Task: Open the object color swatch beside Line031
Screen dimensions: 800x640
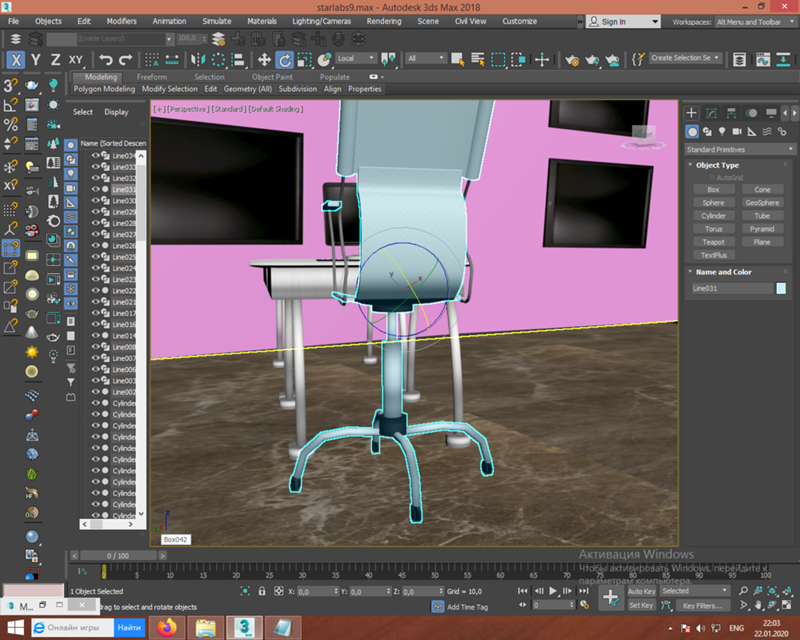Action: coord(781,288)
